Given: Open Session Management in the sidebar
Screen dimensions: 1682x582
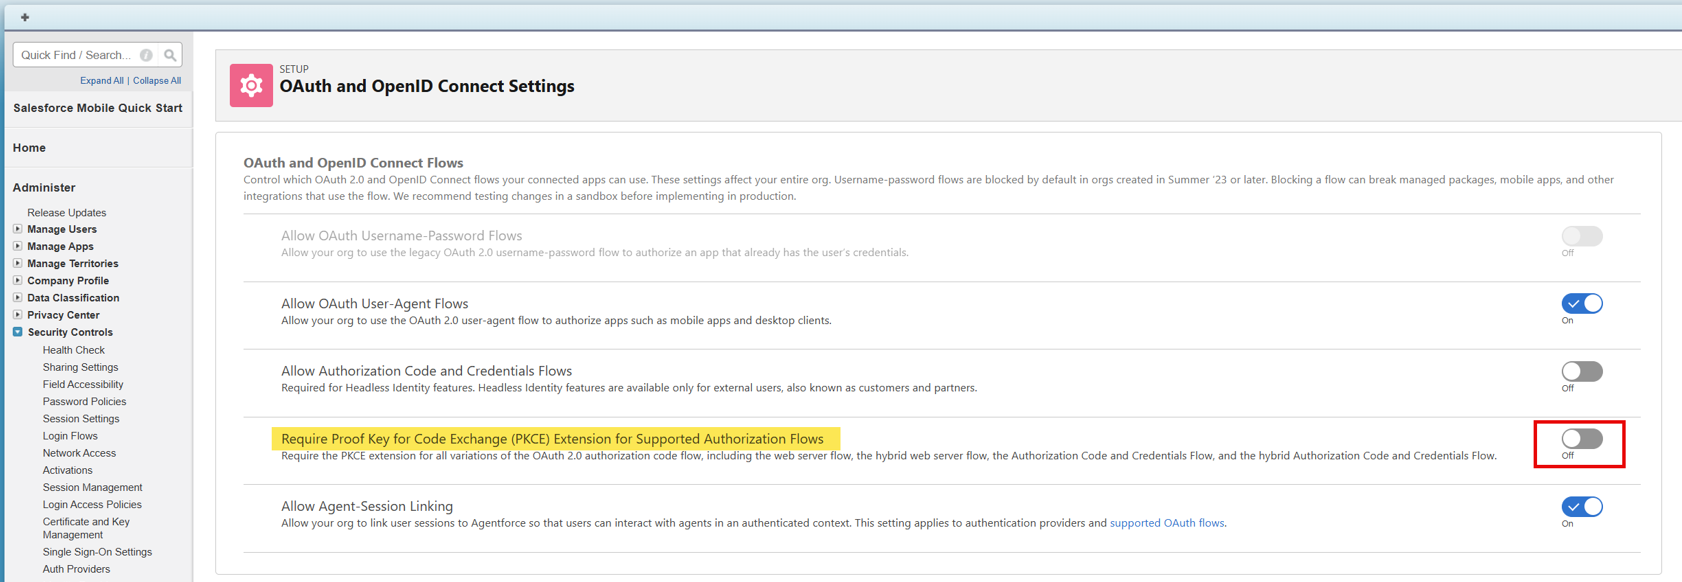Looking at the screenshot, I should 92,487.
